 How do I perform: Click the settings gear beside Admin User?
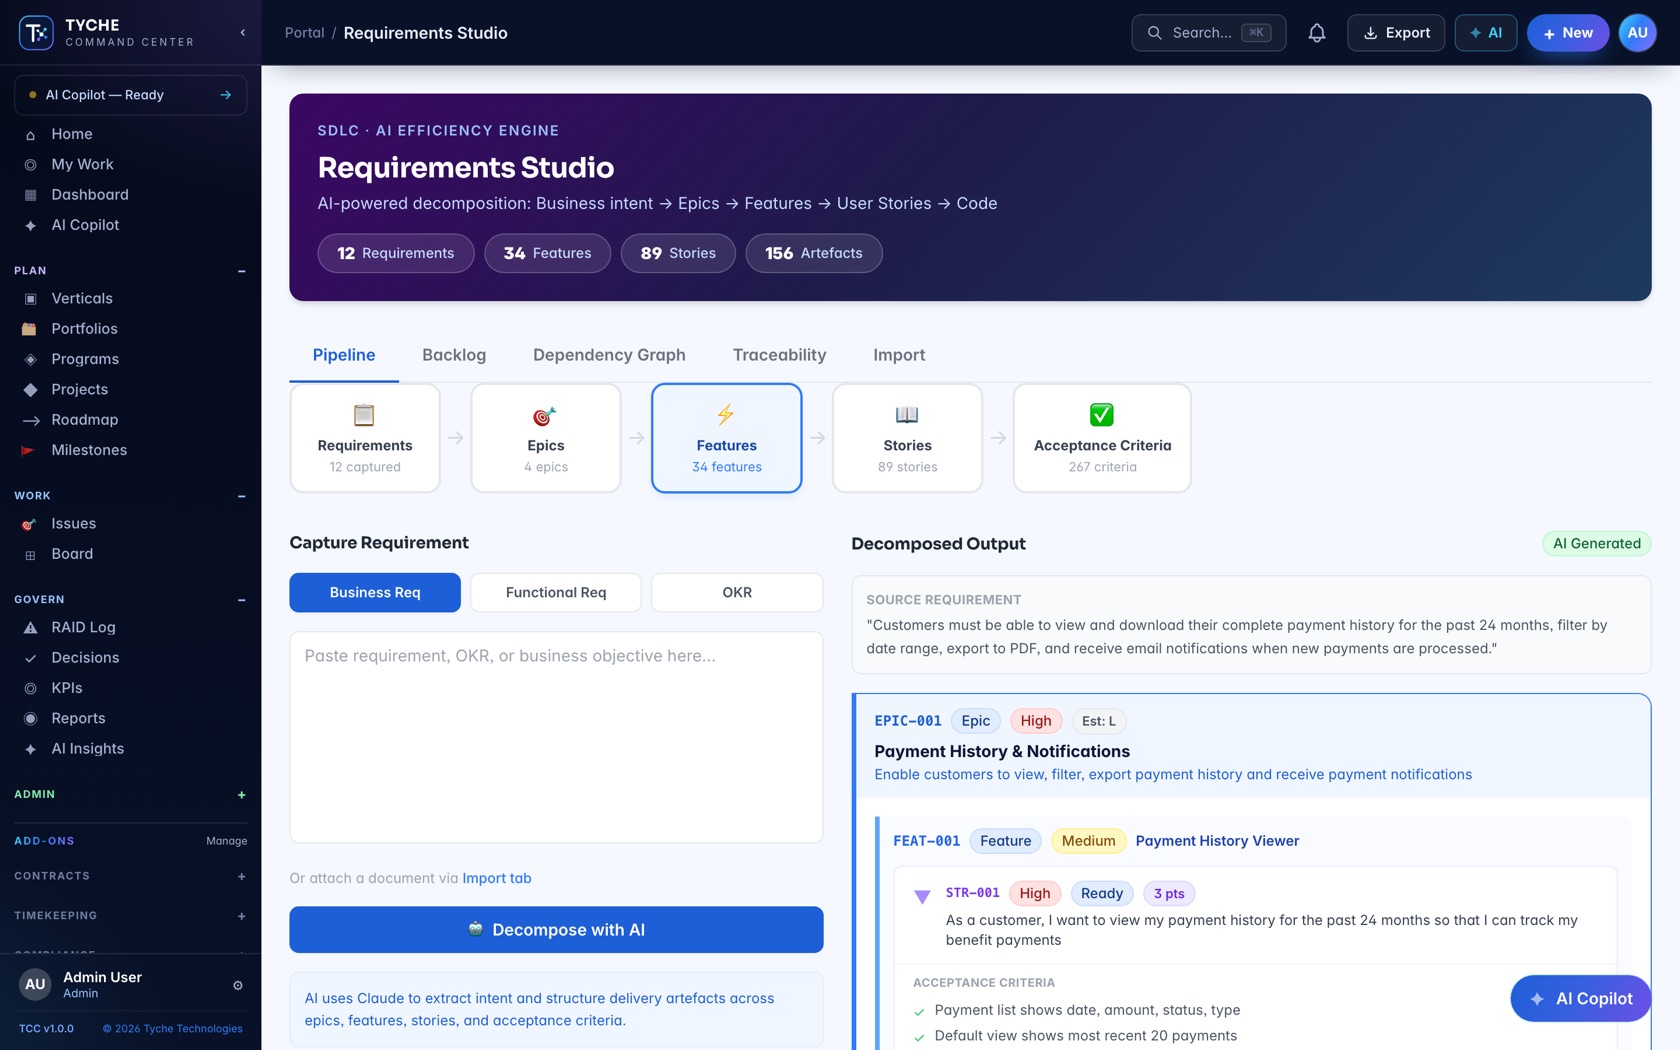tap(238, 985)
